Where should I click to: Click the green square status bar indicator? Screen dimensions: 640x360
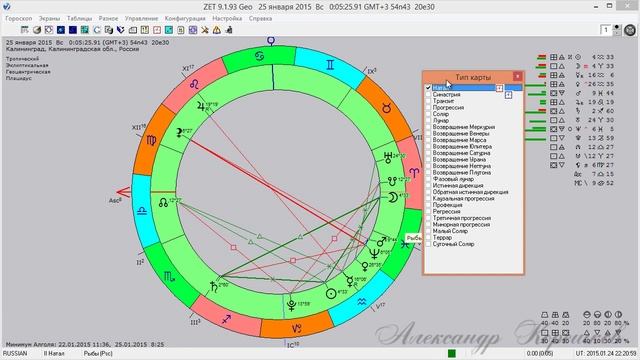tap(452, 353)
